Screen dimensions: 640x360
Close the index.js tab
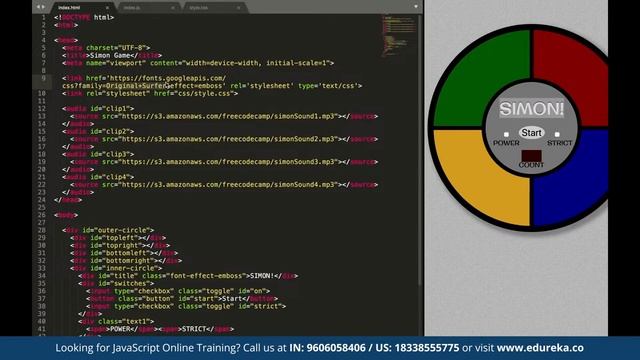click(173, 8)
